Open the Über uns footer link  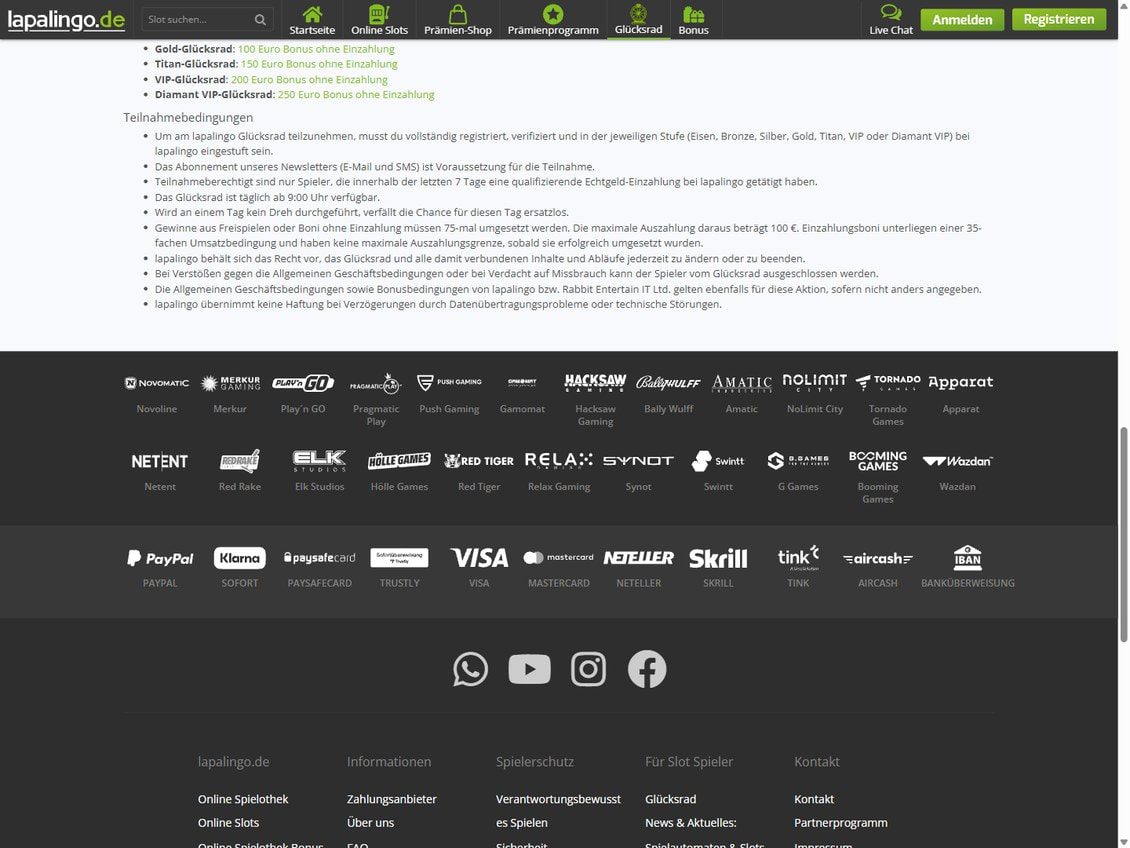coord(370,823)
